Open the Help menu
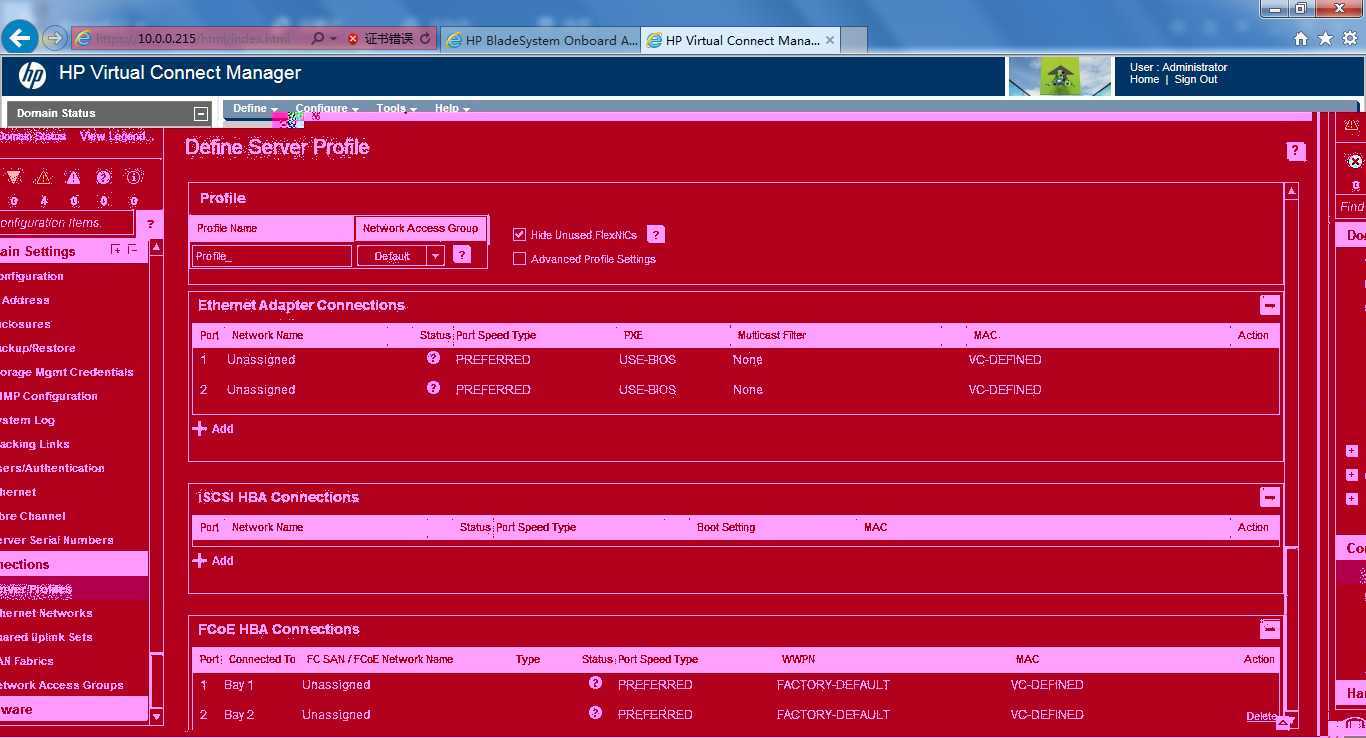Screen dimensions: 1366x738 coord(452,108)
